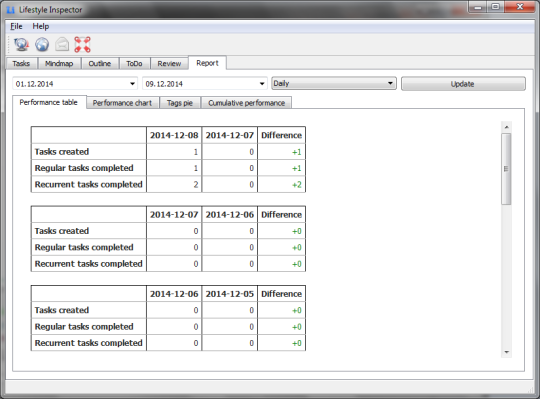Click the 2014-12-07 header in first table
This screenshot has height=399, width=540.
click(230, 135)
